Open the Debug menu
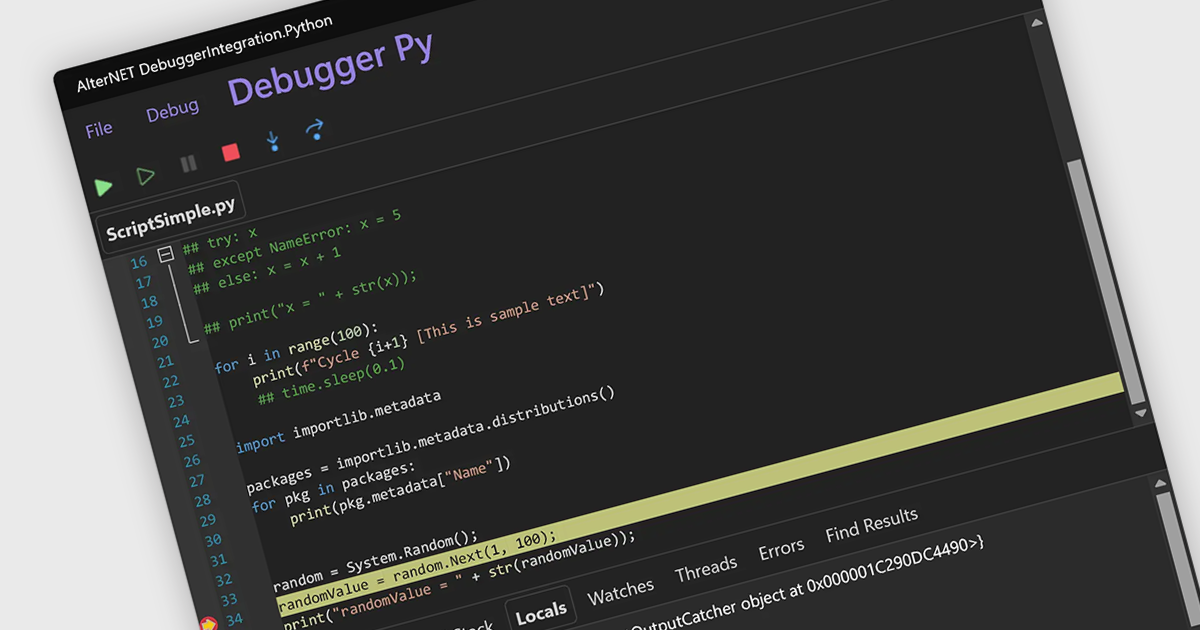Image resolution: width=1200 pixels, height=630 pixels. click(x=172, y=110)
